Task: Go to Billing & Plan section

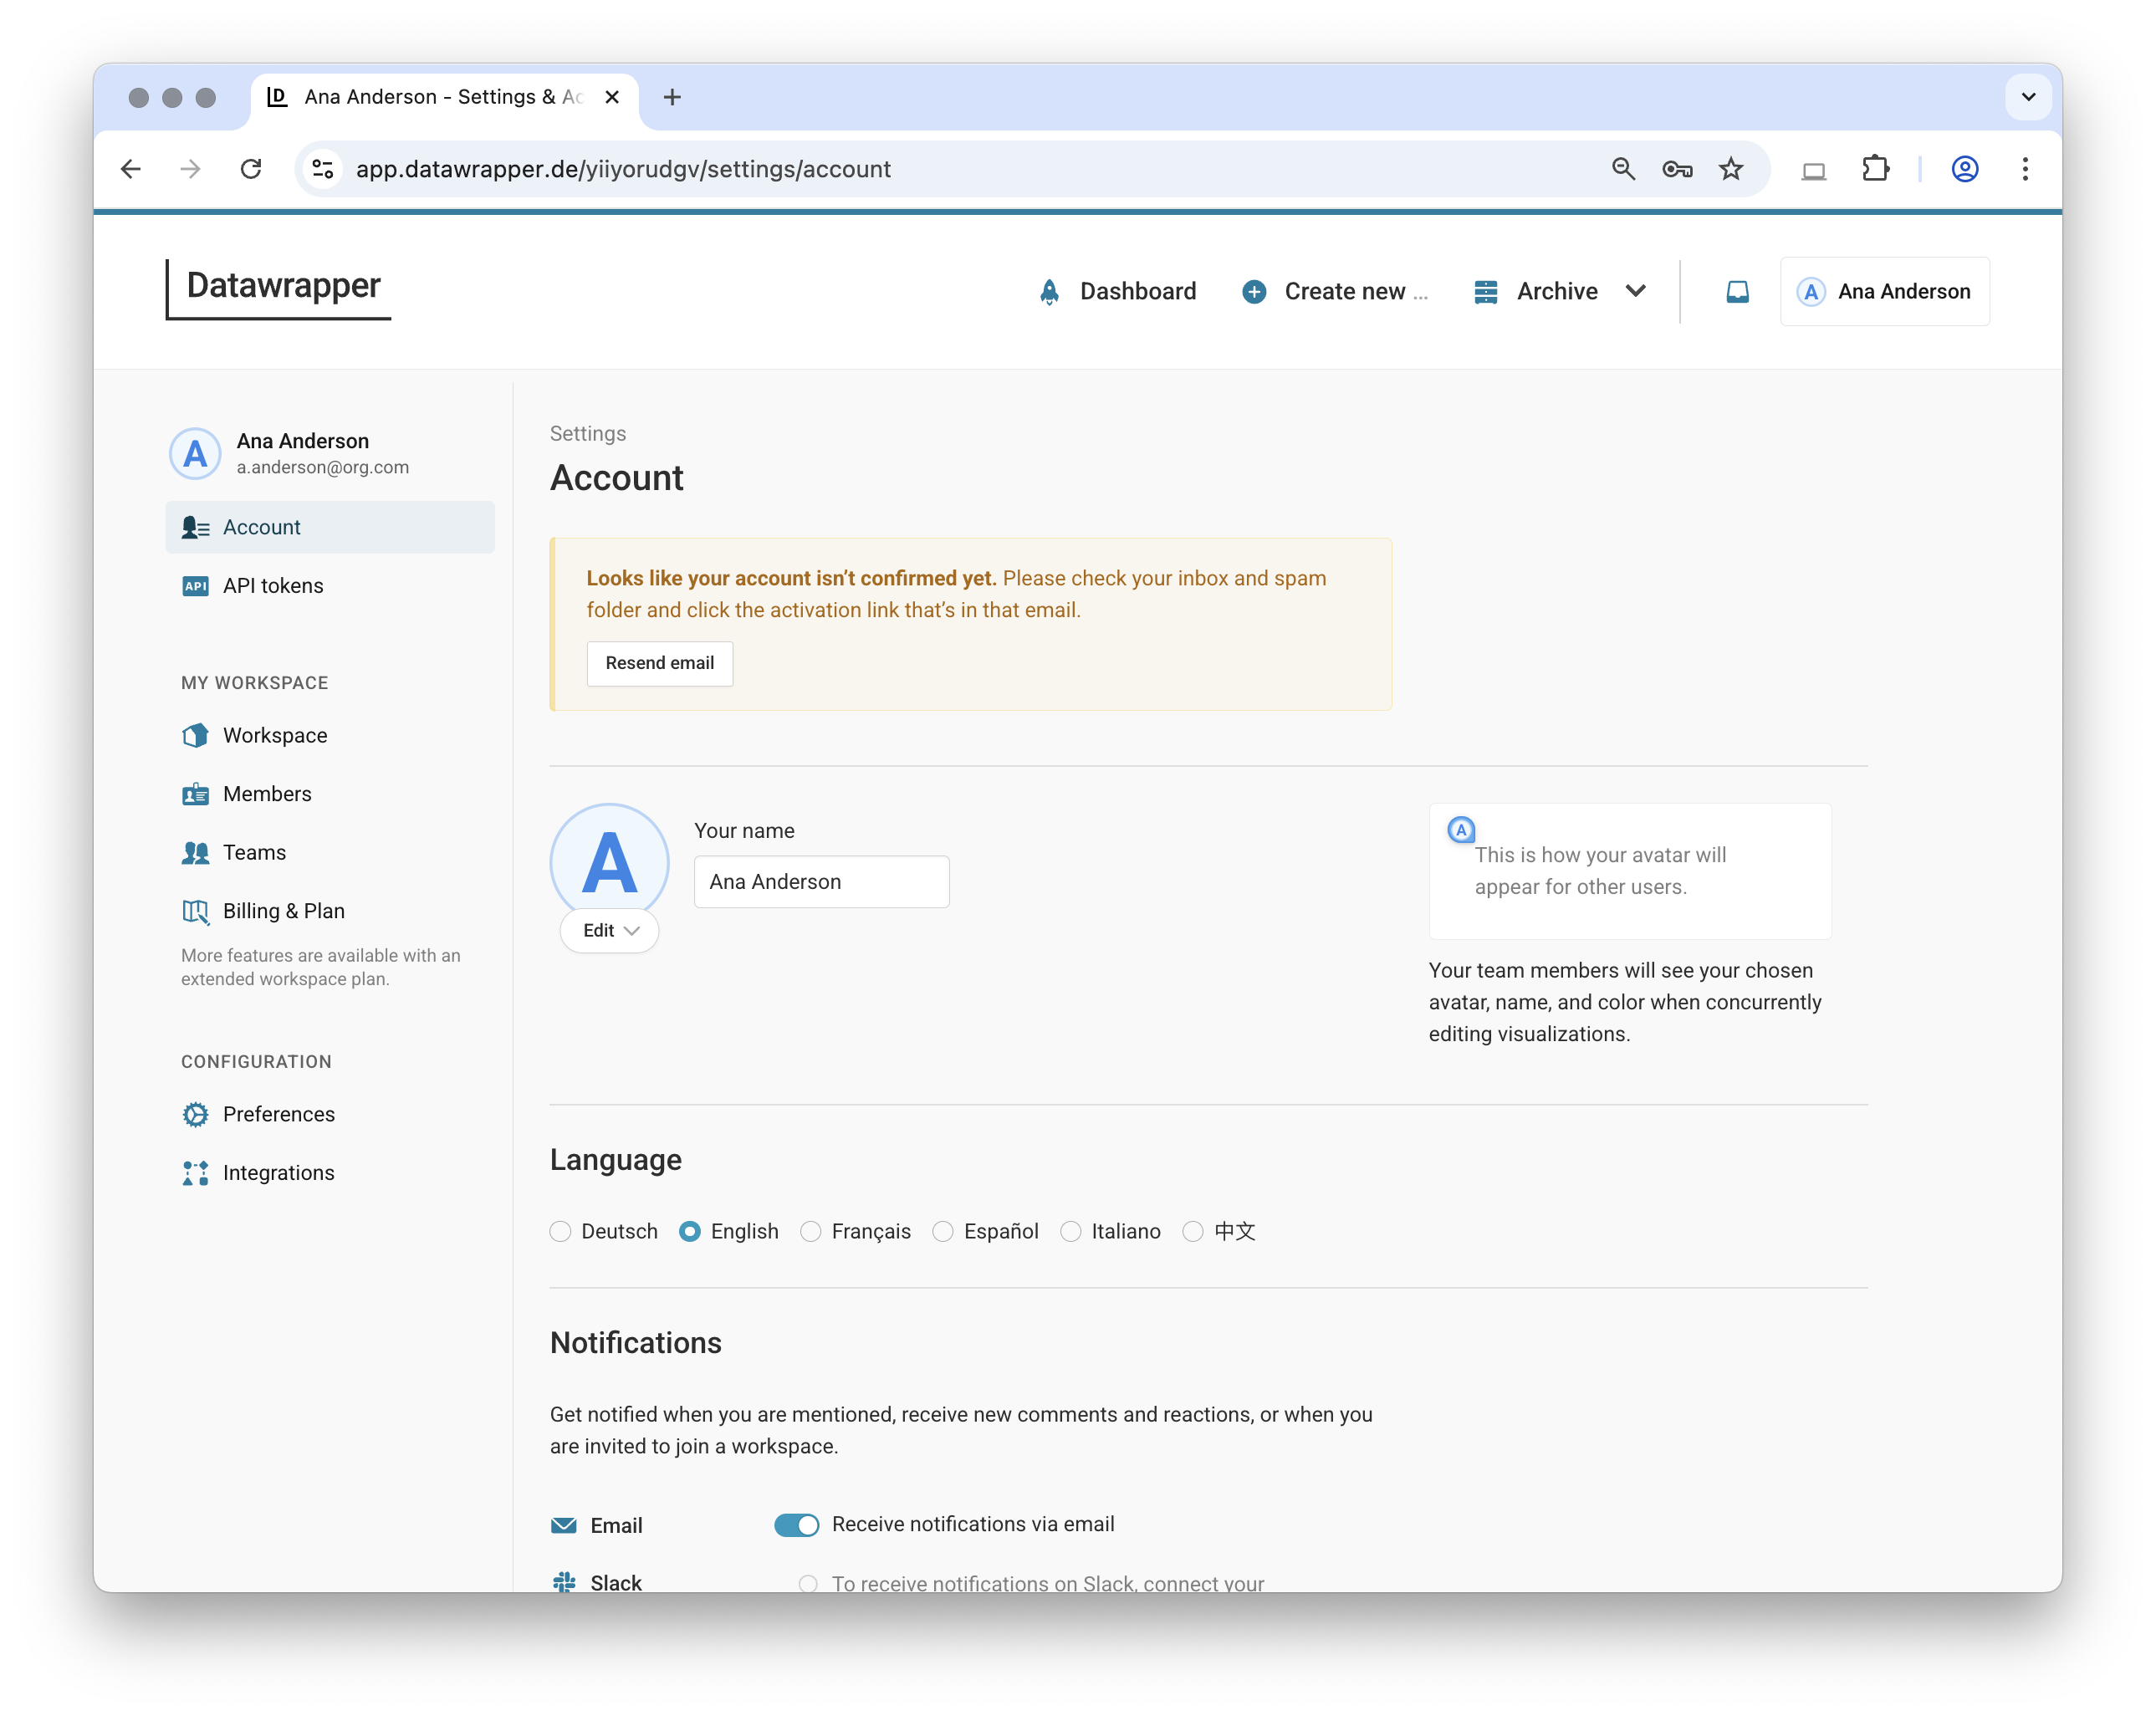Action: click(x=283, y=911)
